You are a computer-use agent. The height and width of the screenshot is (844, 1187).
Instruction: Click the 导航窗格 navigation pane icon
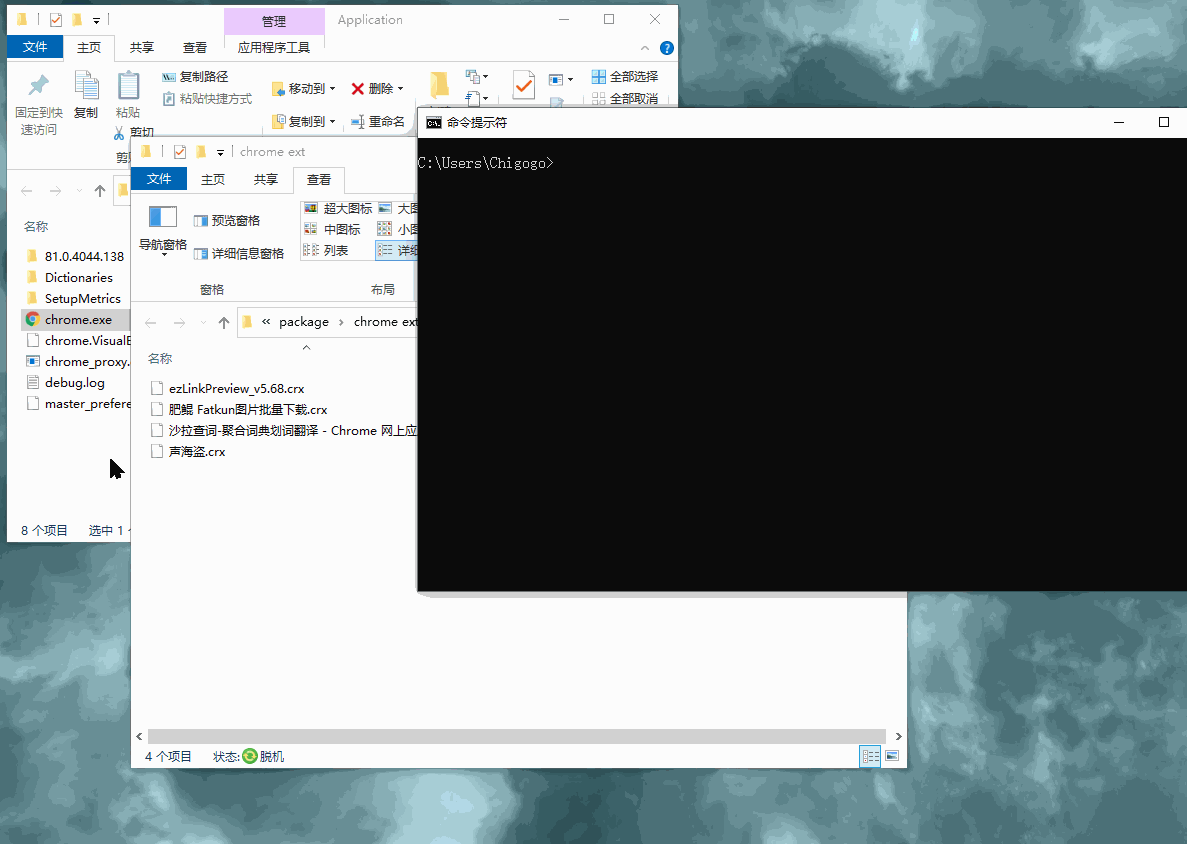(x=162, y=217)
